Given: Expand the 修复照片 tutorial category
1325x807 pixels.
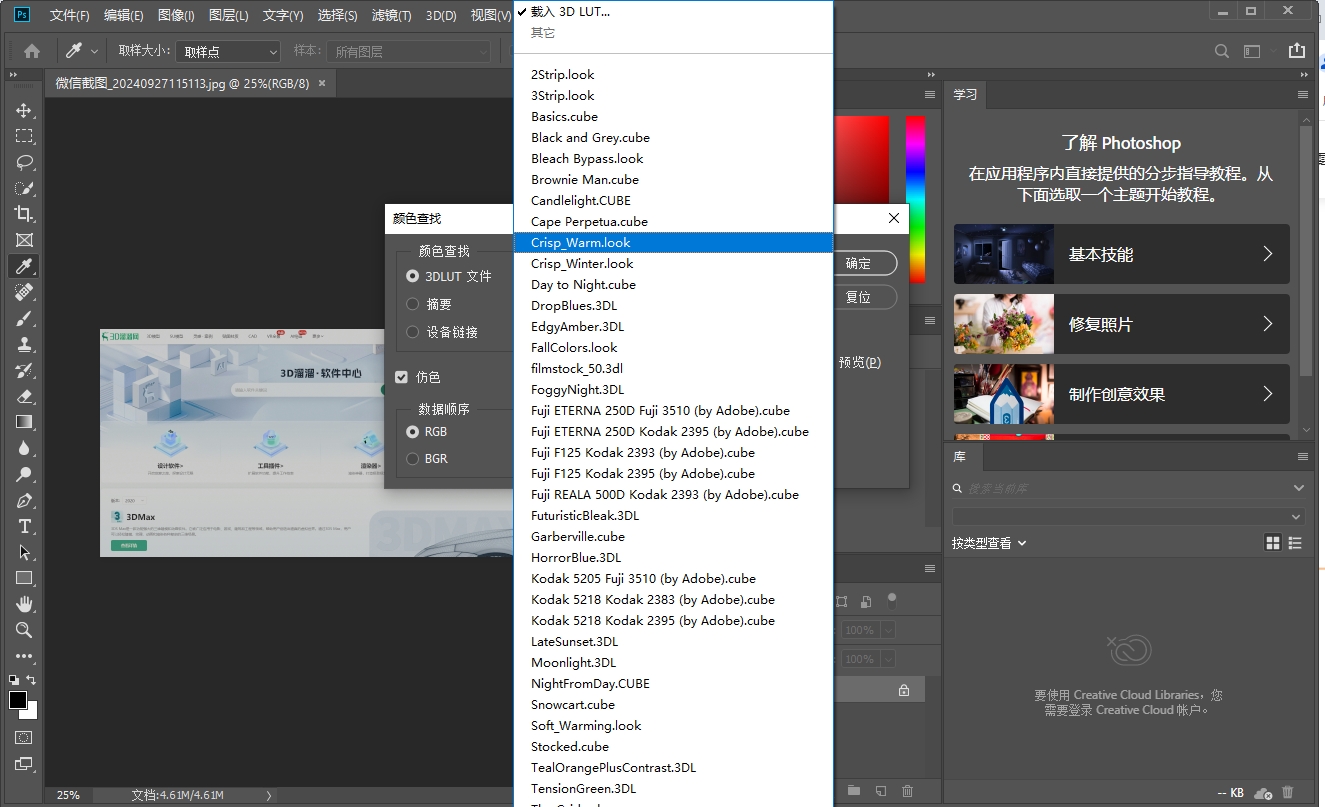Looking at the screenshot, I should click(x=1122, y=324).
